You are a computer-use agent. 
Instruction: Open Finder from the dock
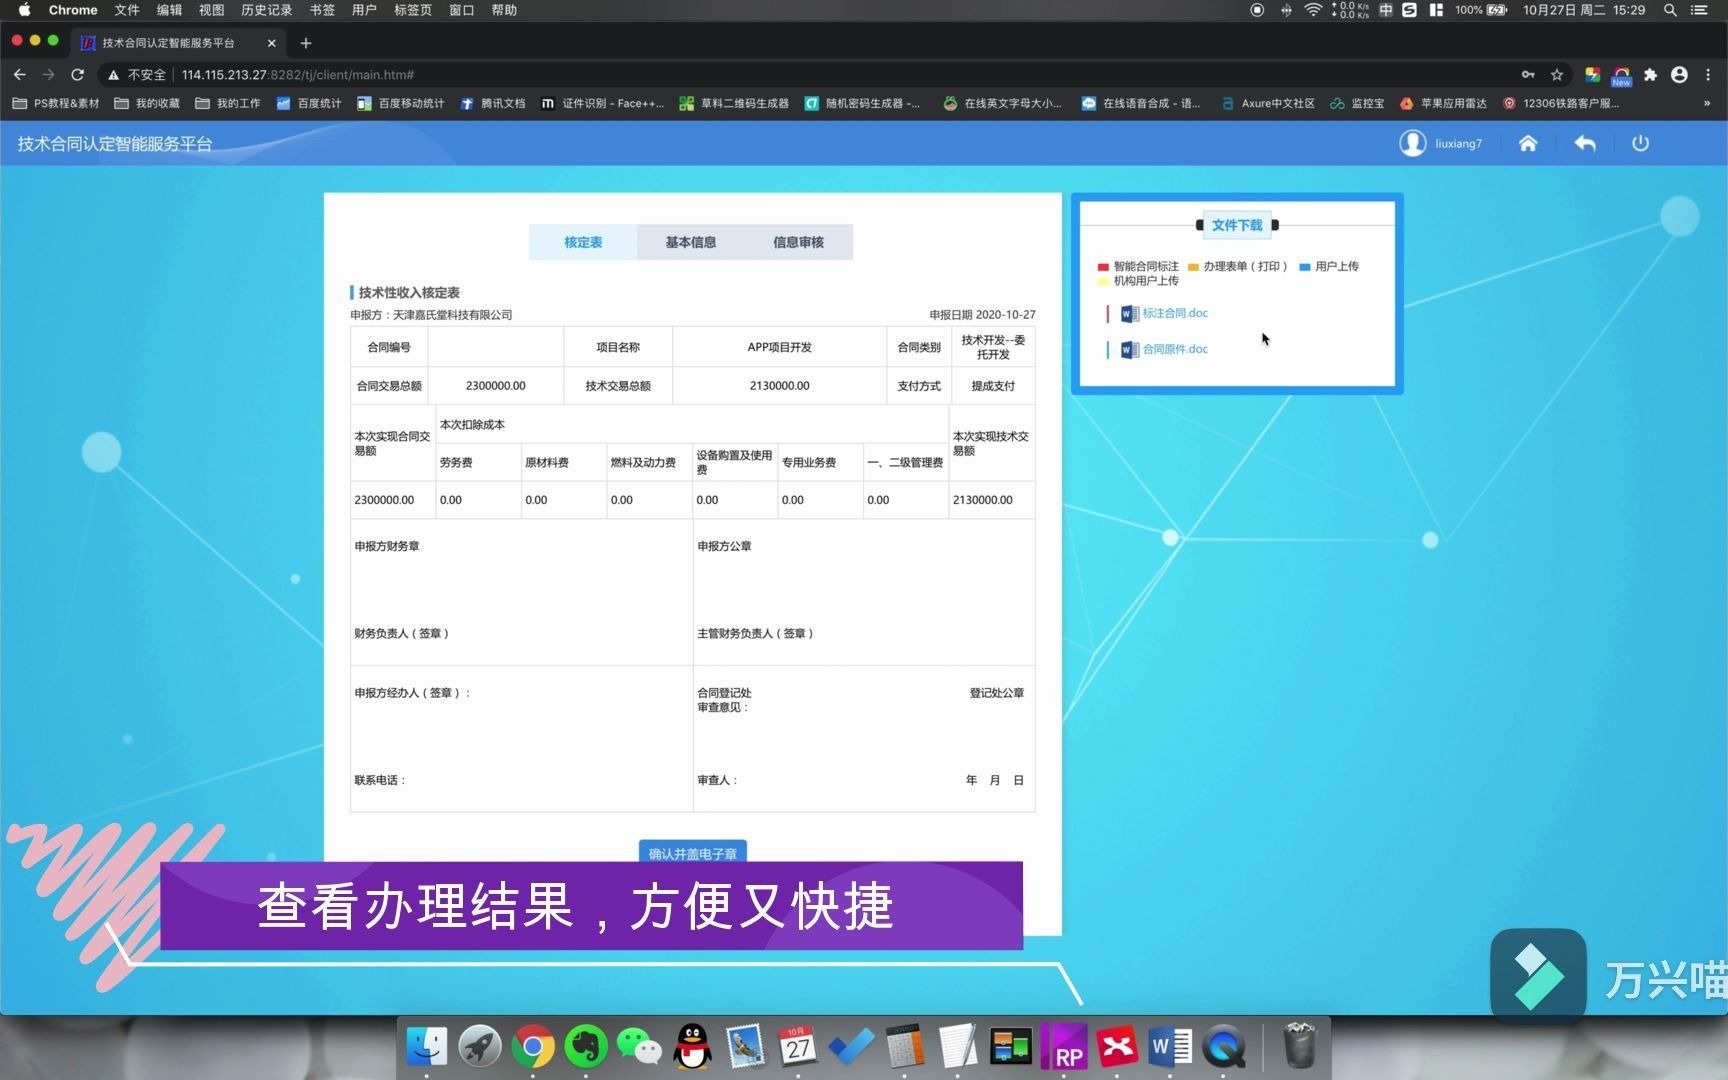pyautogui.click(x=427, y=1047)
